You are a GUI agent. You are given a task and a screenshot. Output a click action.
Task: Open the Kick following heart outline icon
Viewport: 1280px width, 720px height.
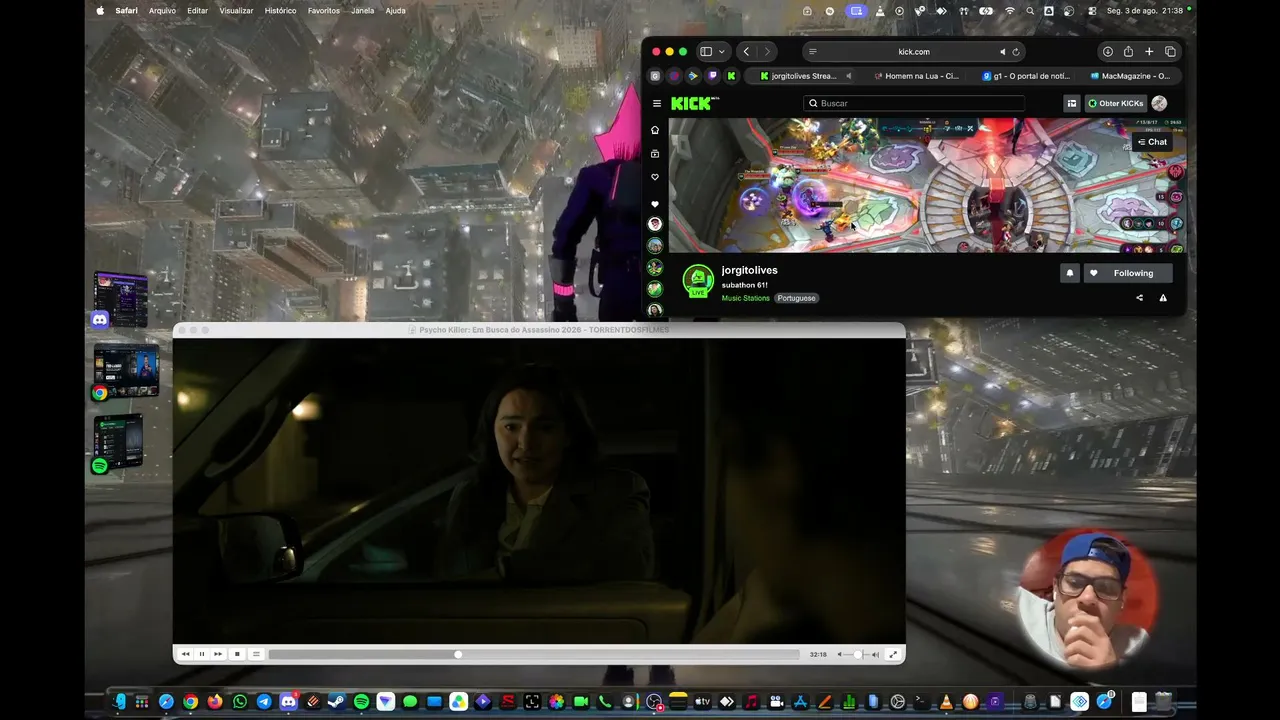click(655, 177)
